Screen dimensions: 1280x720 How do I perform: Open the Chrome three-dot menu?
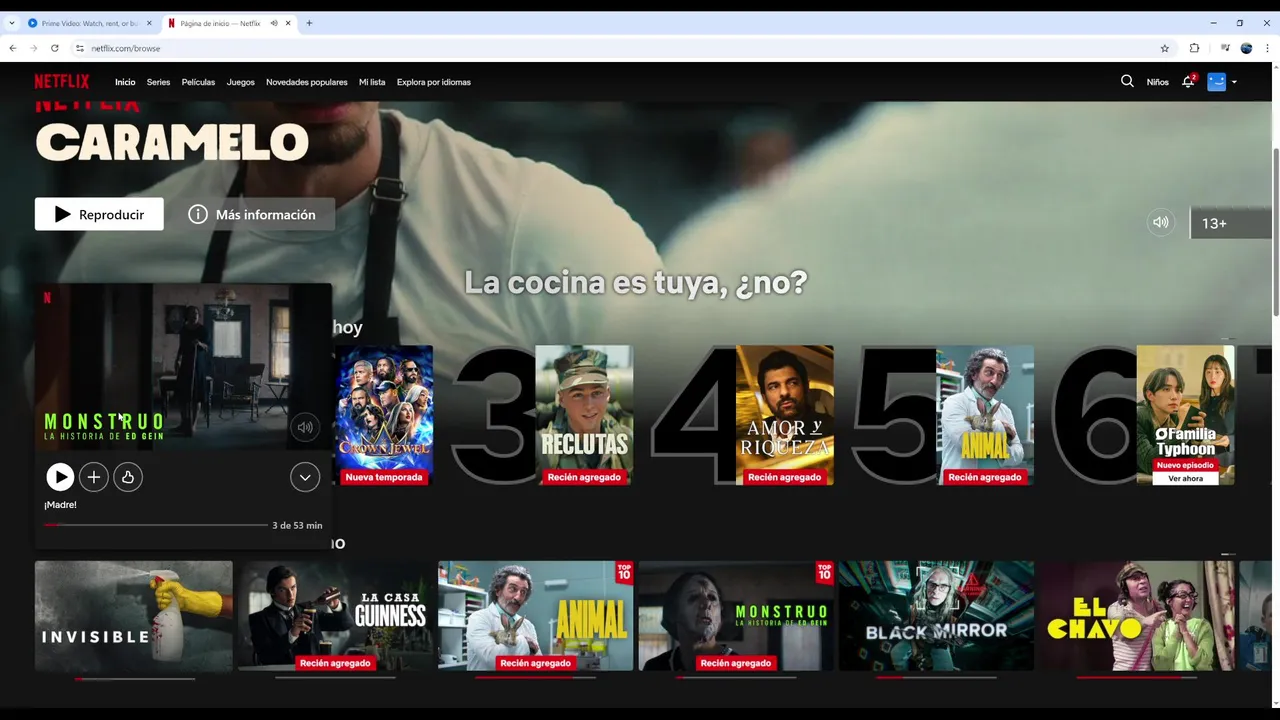[x=1267, y=48]
